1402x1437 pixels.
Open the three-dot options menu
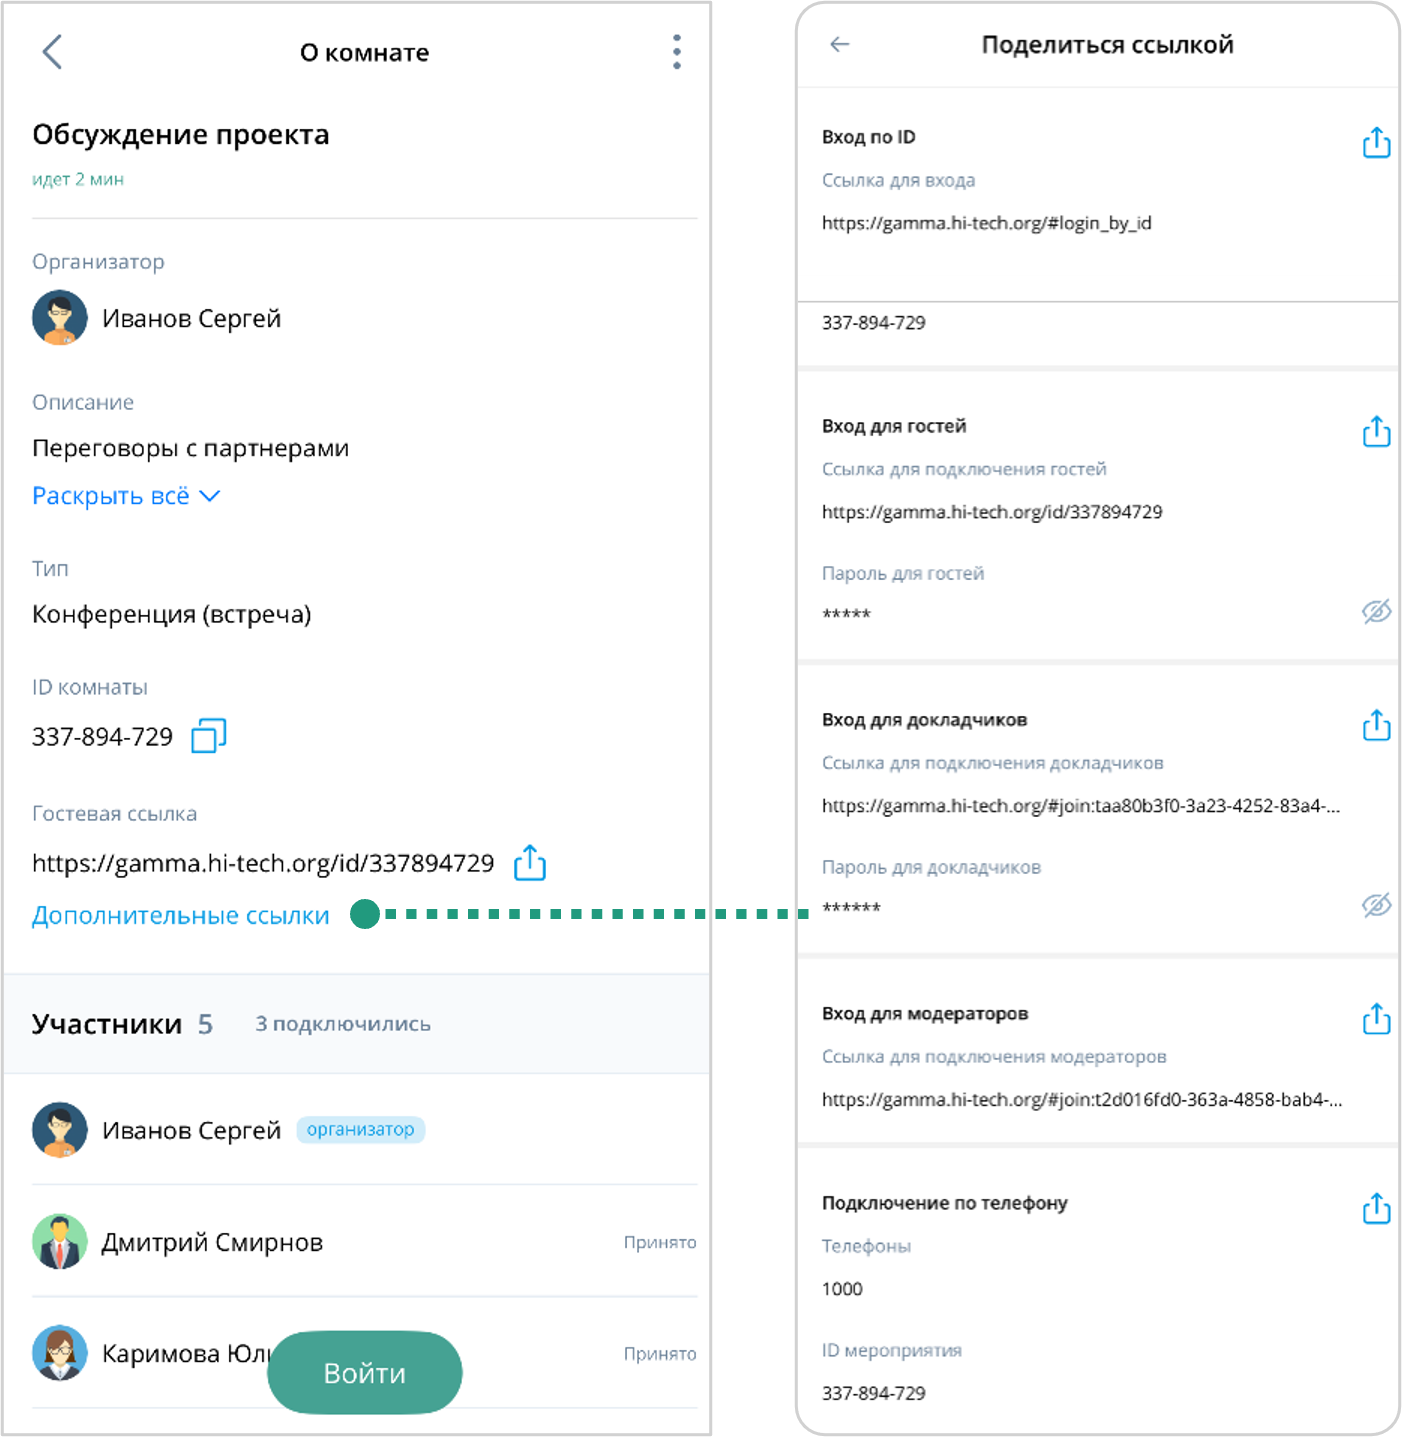click(677, 52)
